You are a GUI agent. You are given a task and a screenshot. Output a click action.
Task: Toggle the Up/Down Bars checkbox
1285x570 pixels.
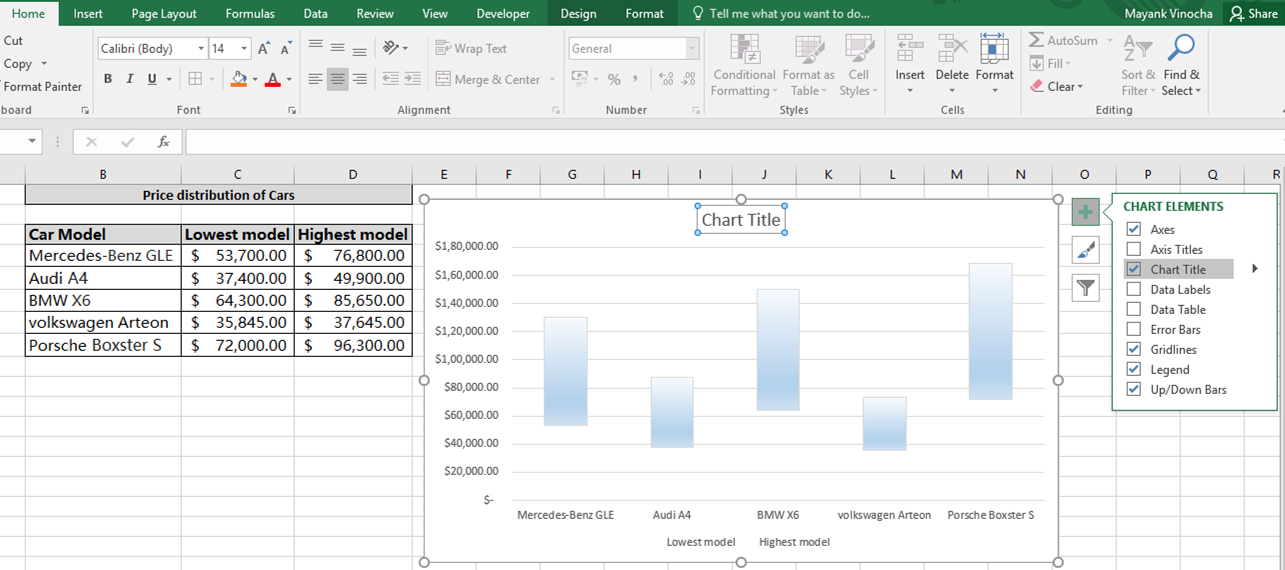pyautogui.click(x=1134, y=389)
